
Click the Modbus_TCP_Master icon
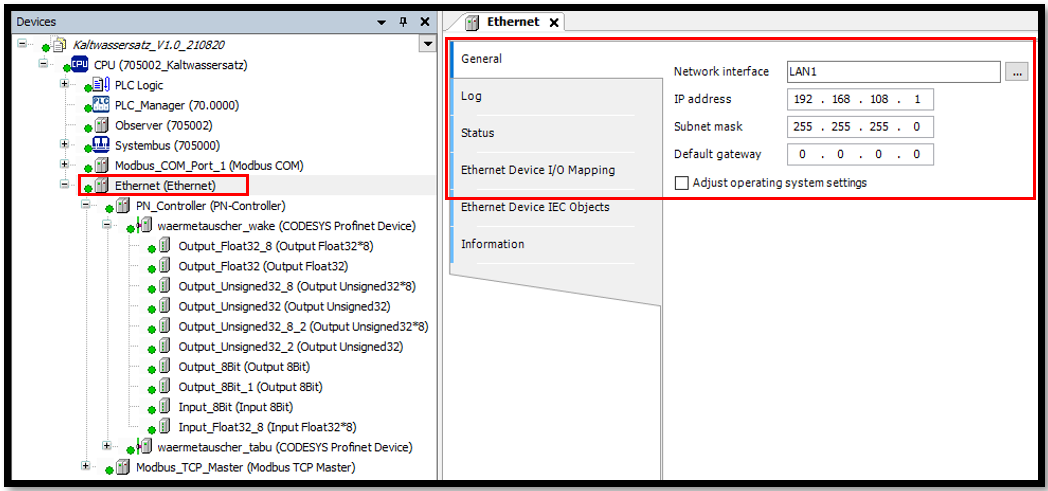tap(122, 467)
